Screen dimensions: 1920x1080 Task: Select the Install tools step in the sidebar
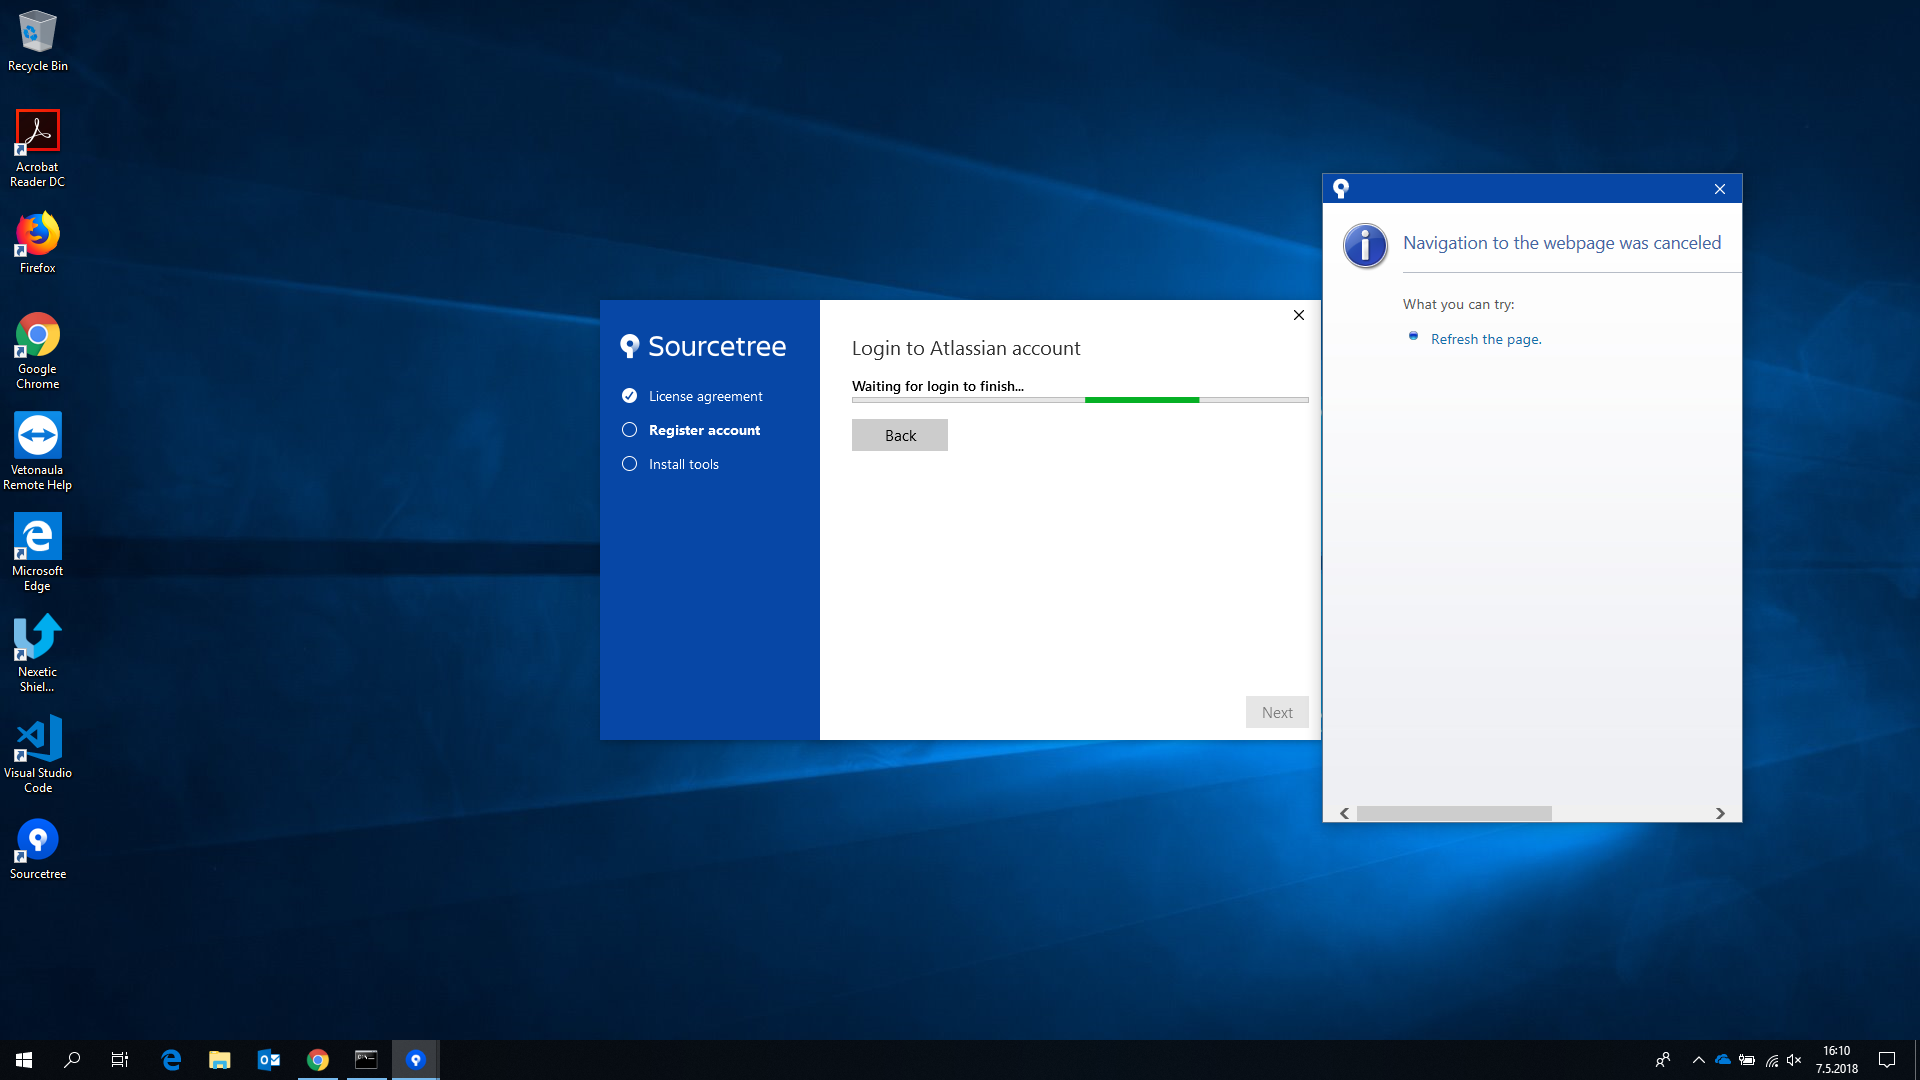coord(684,463)
